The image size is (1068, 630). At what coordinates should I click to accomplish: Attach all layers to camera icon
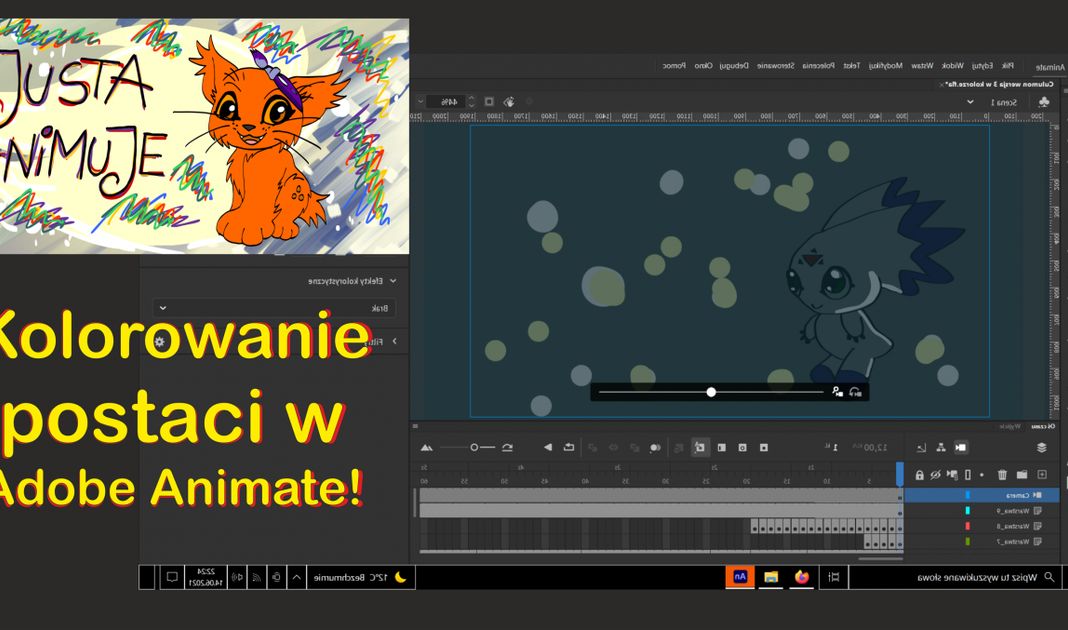952,475
